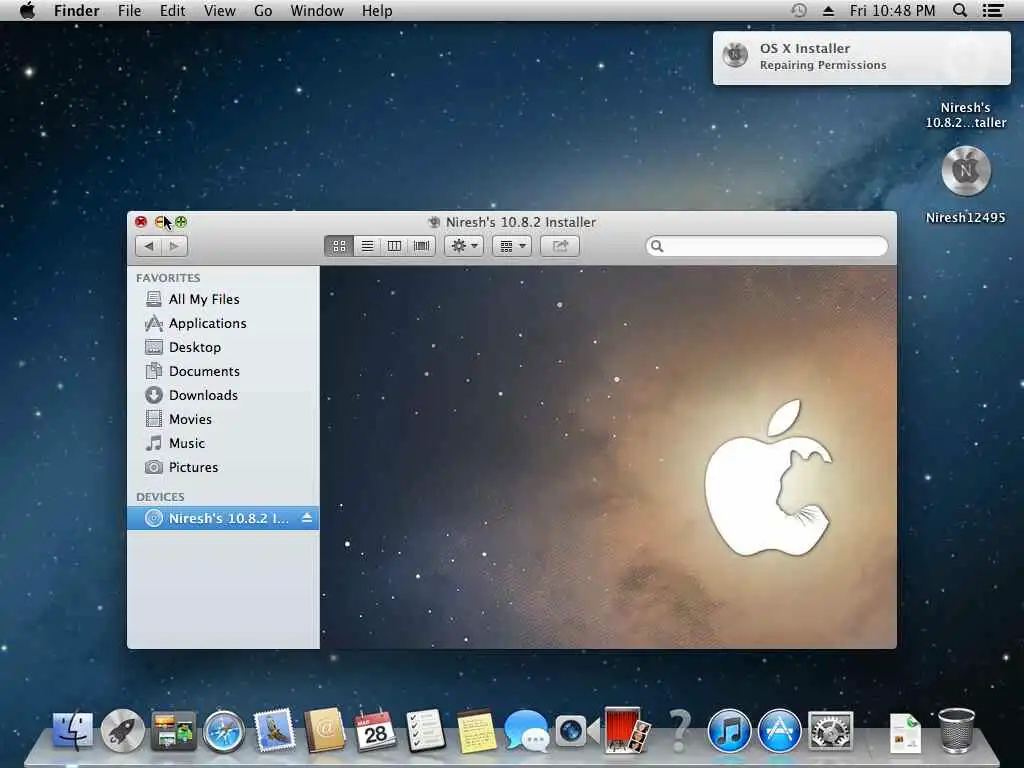Click the date and time in menu bar
The height and width of the screenshot is (768, 1024).
coord(892,10)
